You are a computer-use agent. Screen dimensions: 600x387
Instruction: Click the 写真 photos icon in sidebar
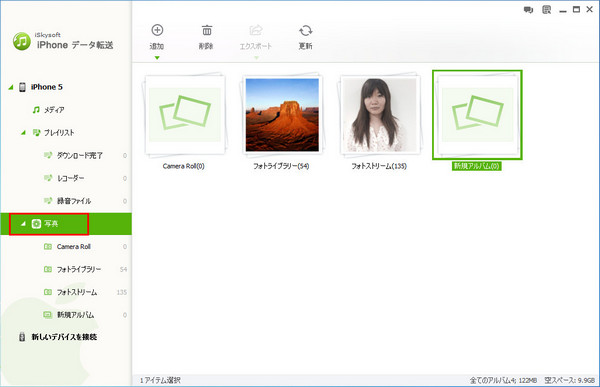36,224
